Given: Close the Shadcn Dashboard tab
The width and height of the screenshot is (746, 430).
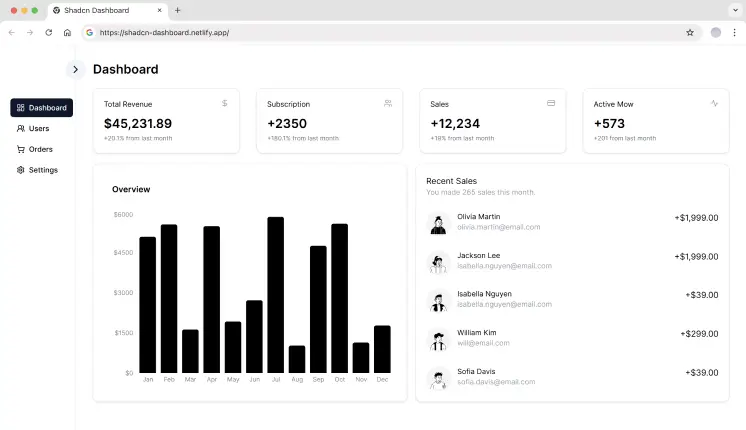Looking at the screenshot, I should (159, 10).
